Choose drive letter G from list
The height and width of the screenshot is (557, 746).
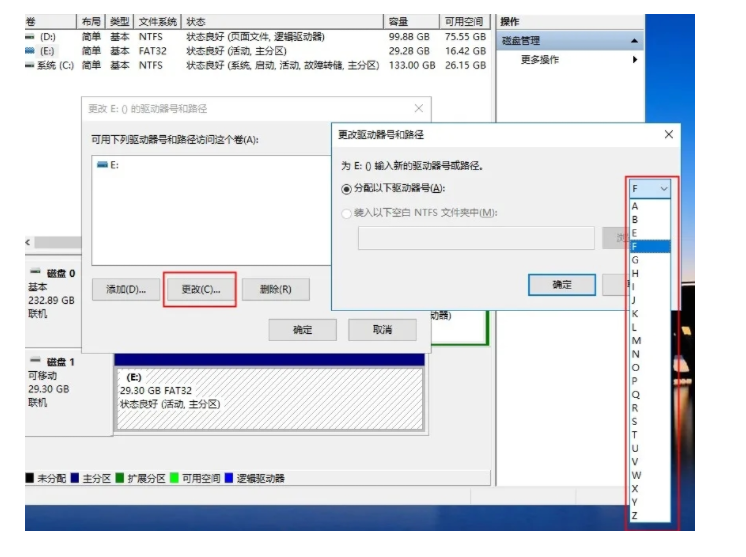click(x=636, y=260)
